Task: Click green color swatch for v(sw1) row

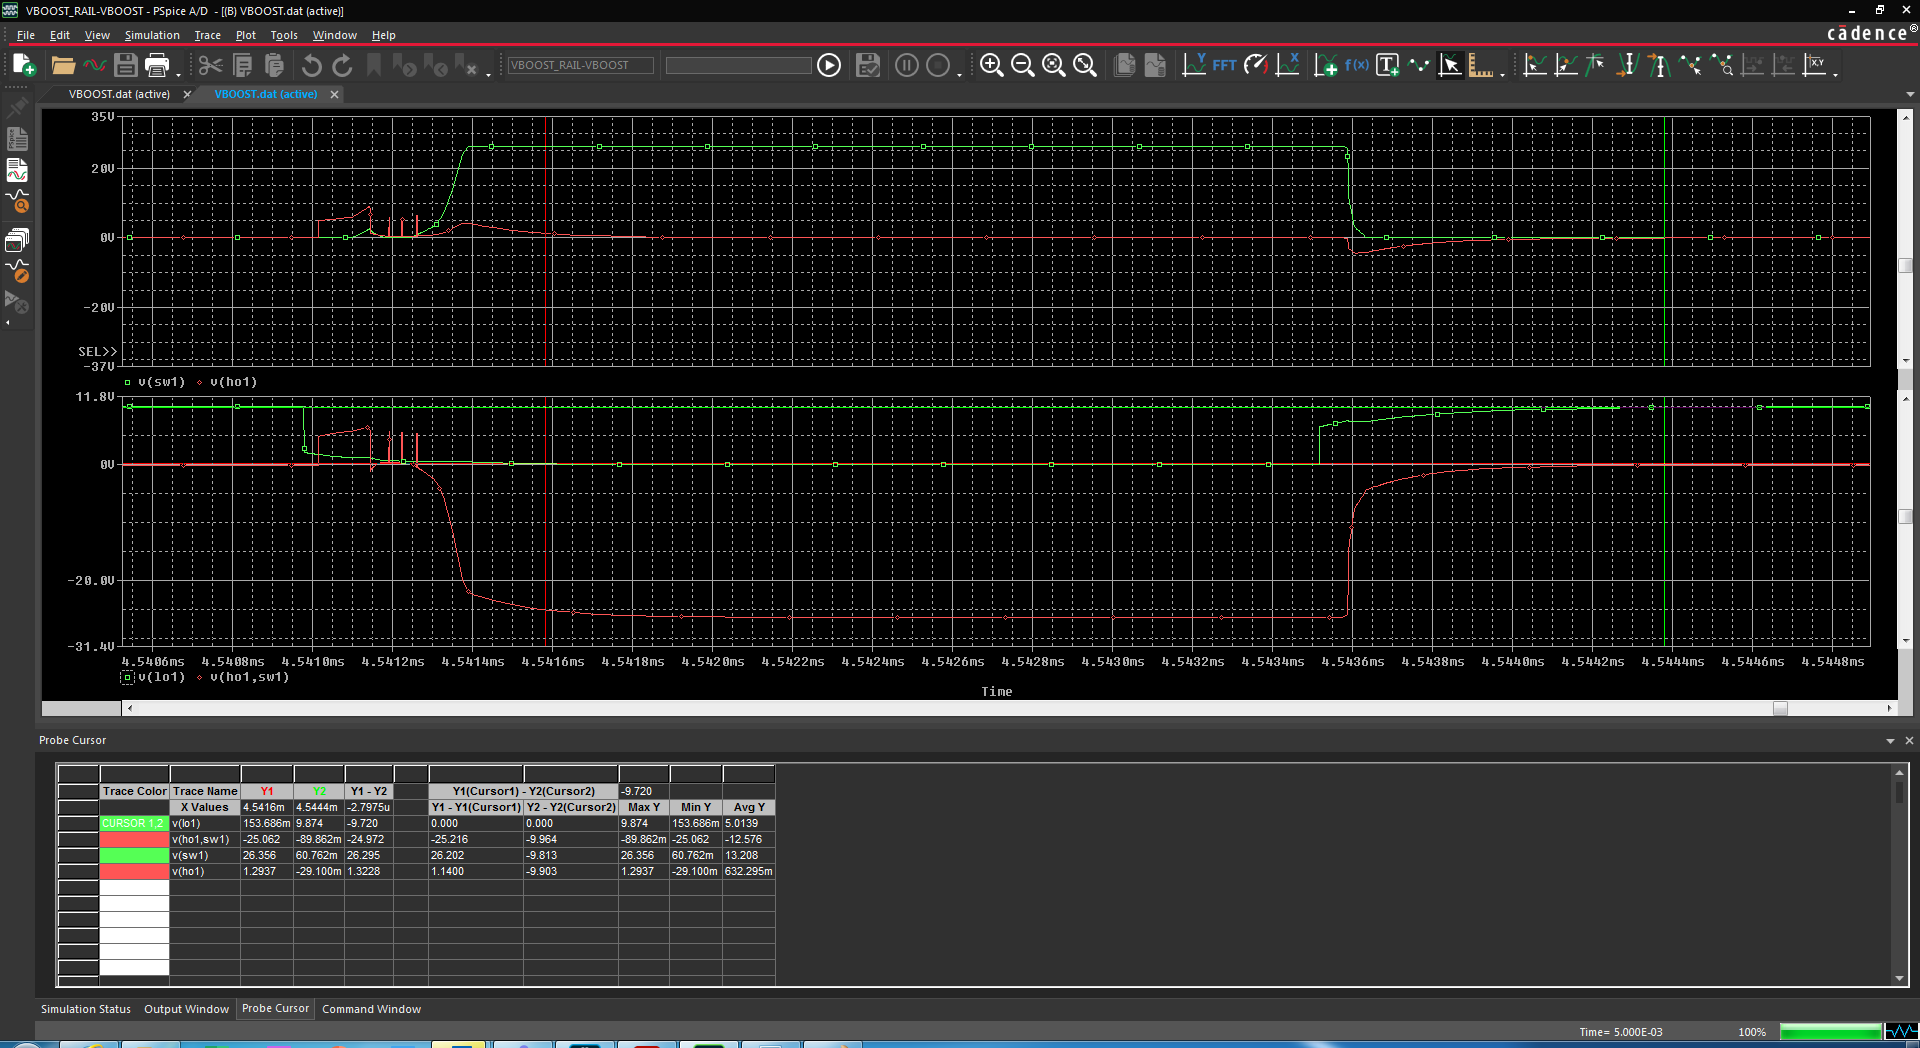Action: (134, 855)
